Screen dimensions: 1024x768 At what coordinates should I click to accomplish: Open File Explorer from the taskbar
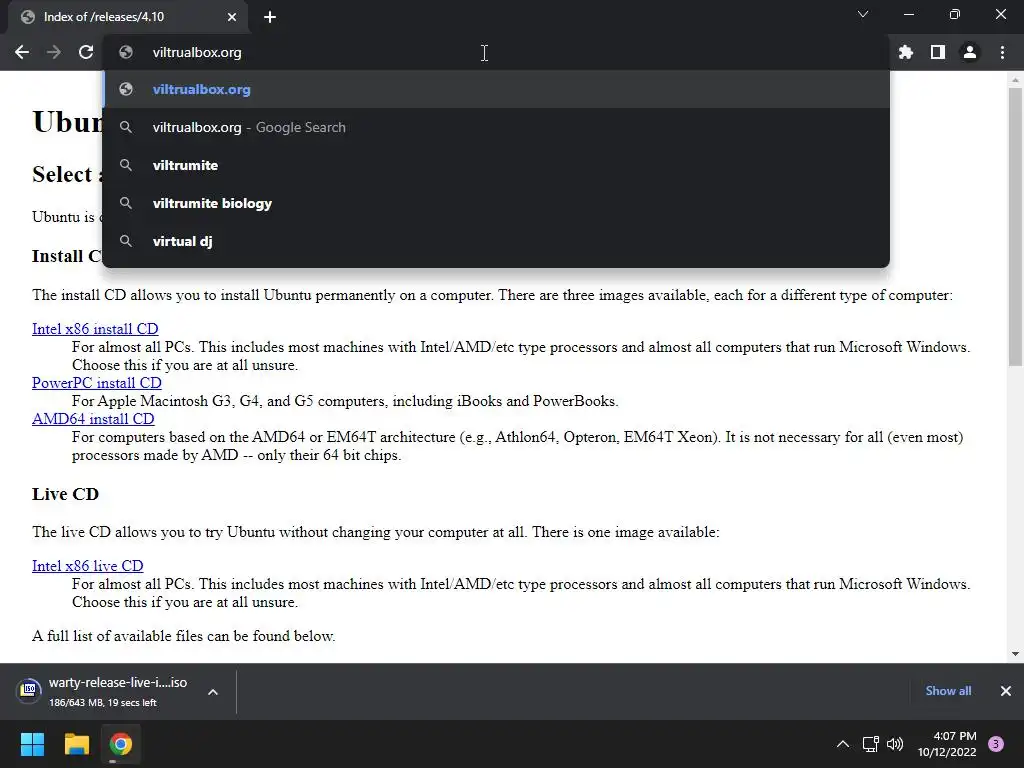pos(76,744)
